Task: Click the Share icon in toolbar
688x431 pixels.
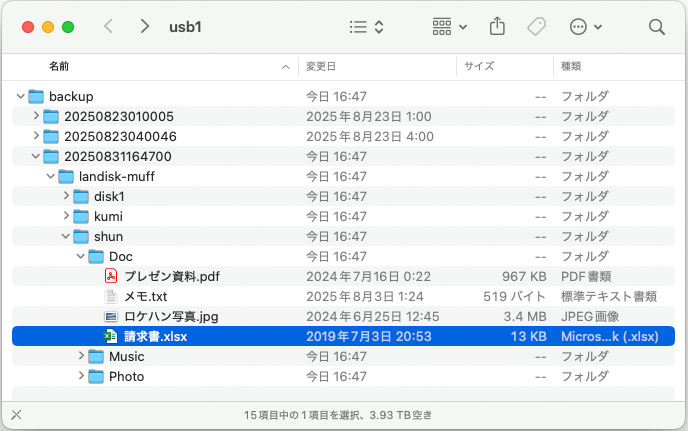Action: click(497, 26)
